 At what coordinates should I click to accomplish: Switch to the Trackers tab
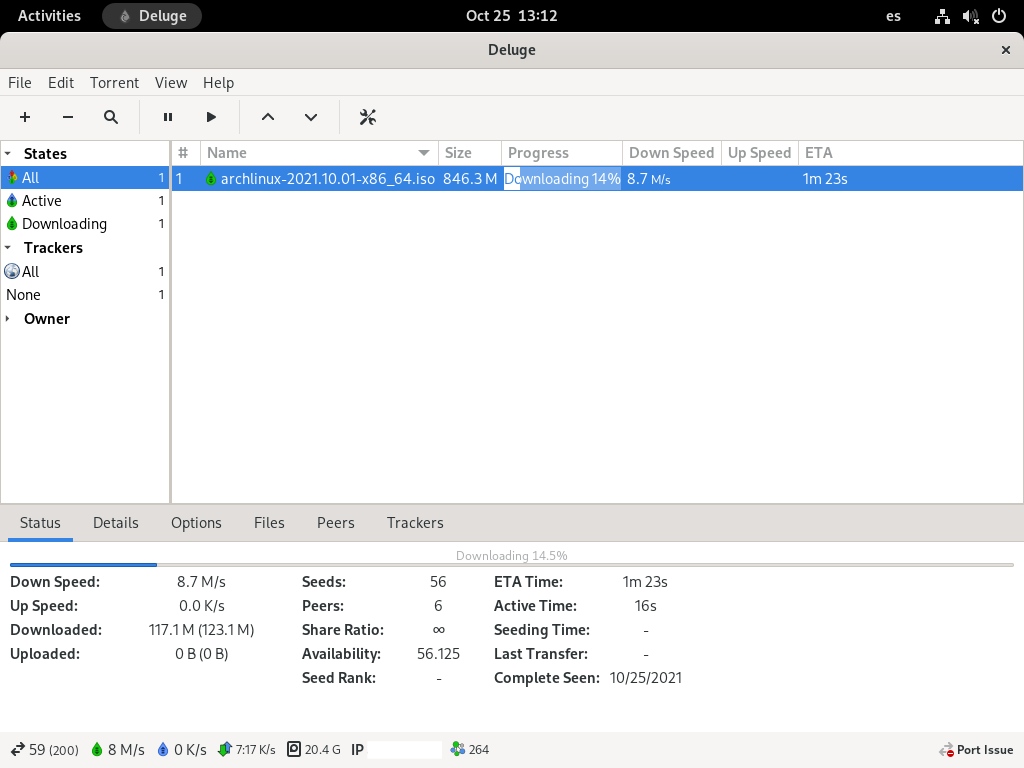pyautogui.click(x=415, y=522)
